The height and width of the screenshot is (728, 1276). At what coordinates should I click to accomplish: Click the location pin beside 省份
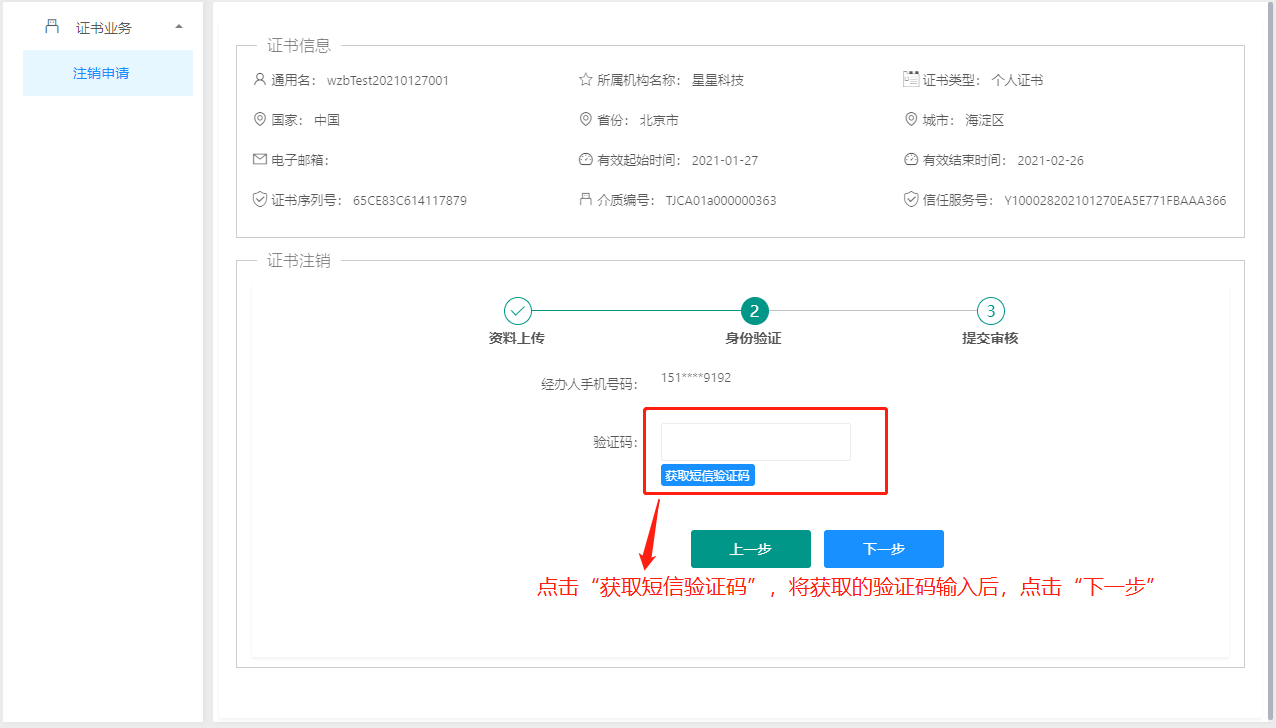pyautogui.click(x=586, y=119)
